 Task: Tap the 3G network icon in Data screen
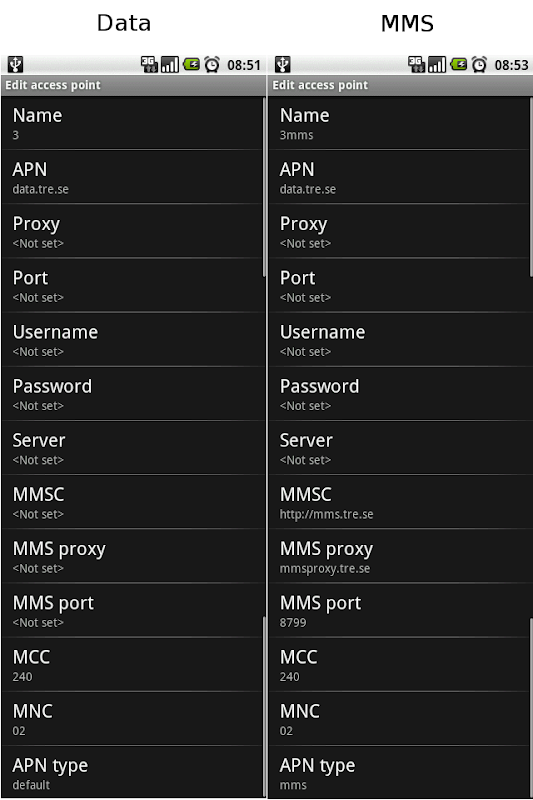[149, 64]
